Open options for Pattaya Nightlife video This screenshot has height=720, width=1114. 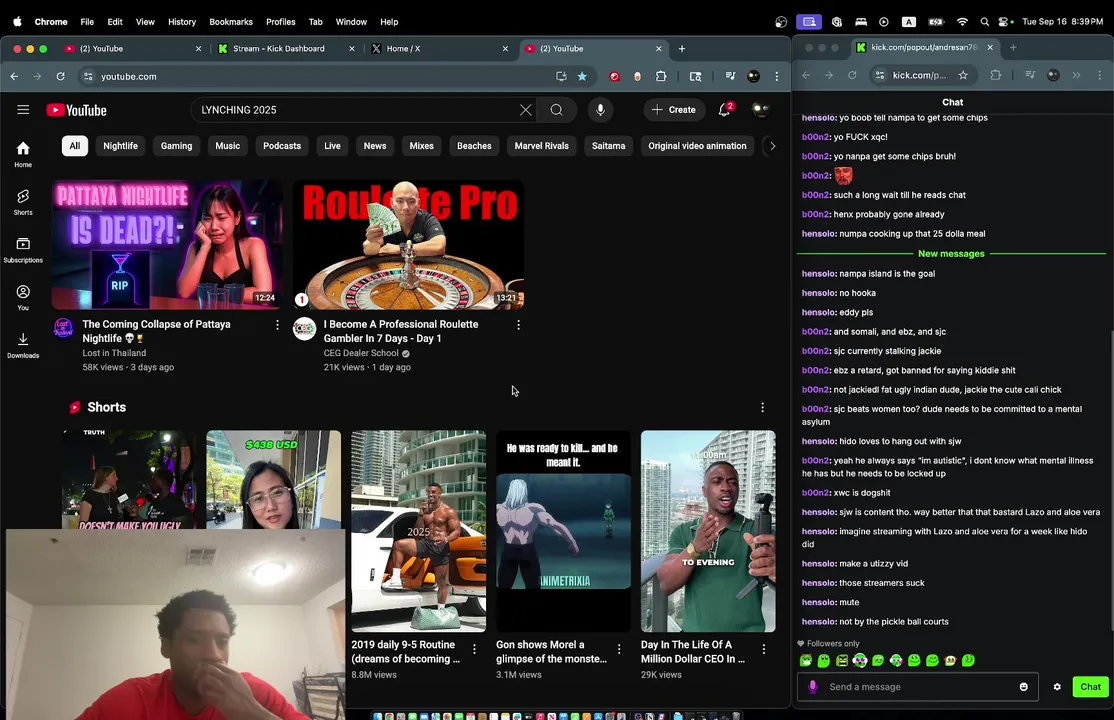coord(277,325)
